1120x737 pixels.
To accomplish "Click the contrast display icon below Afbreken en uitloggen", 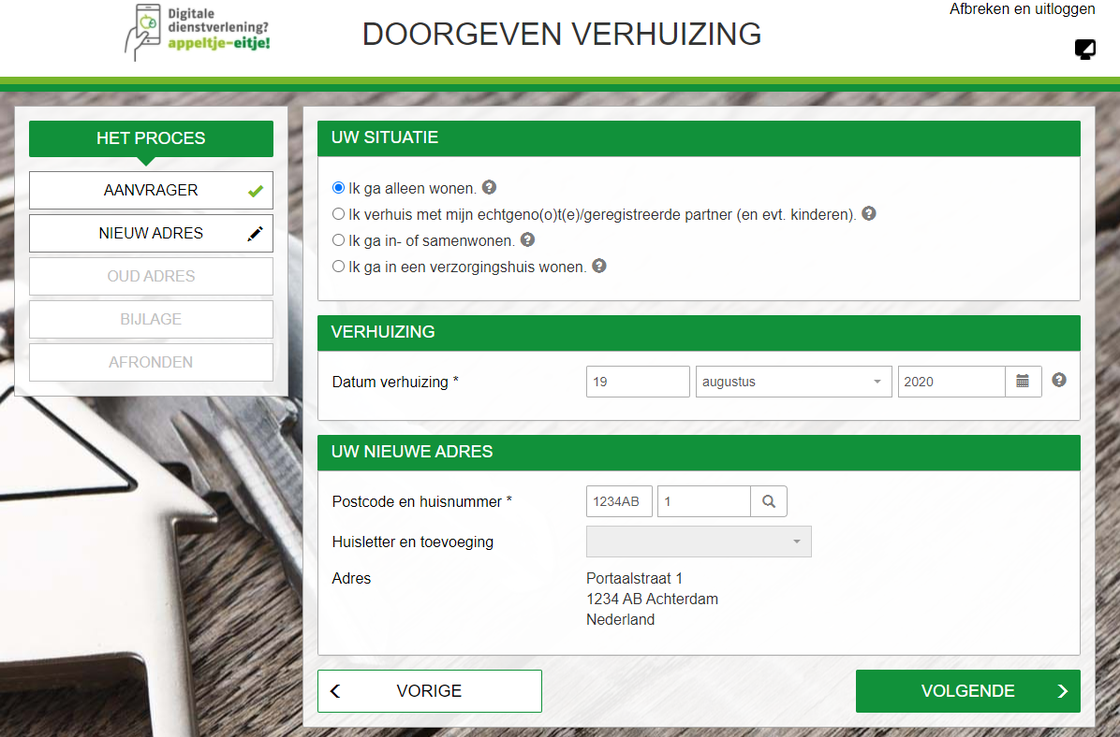I will coord(1085,49).
